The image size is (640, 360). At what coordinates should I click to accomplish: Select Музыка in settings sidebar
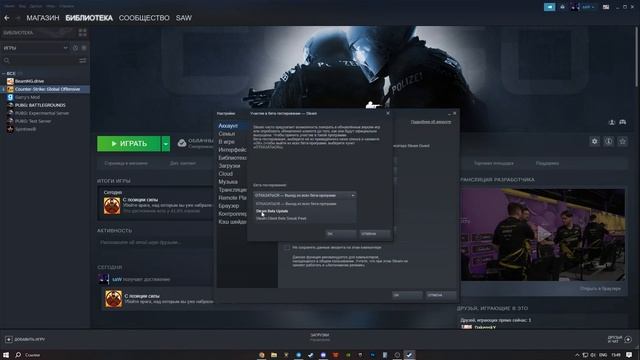tap(228, 182)
